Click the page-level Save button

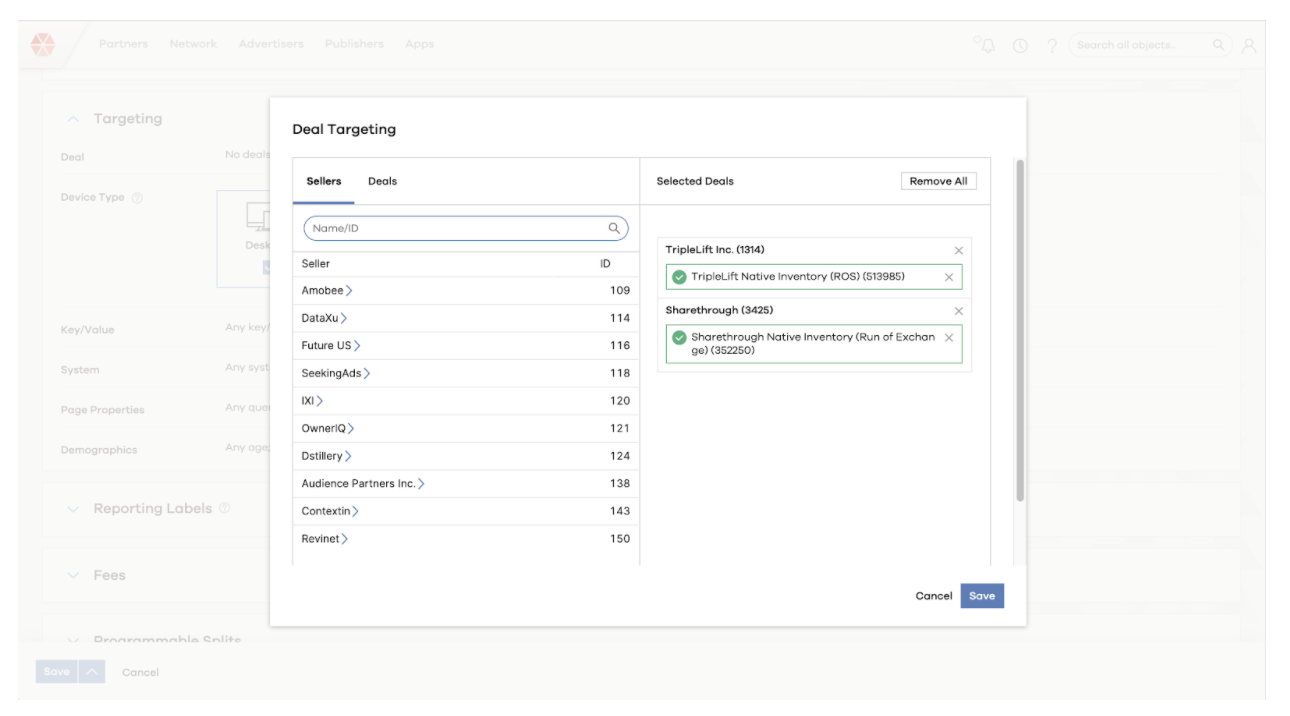point(57,672)
